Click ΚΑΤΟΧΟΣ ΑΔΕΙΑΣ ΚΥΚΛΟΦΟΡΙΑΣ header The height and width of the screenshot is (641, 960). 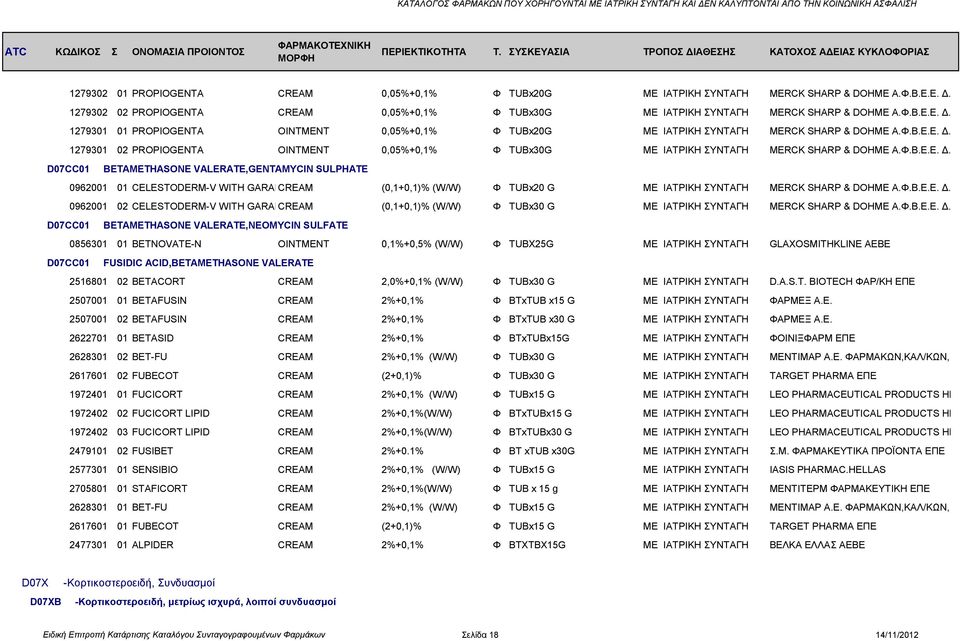[849, 51]
